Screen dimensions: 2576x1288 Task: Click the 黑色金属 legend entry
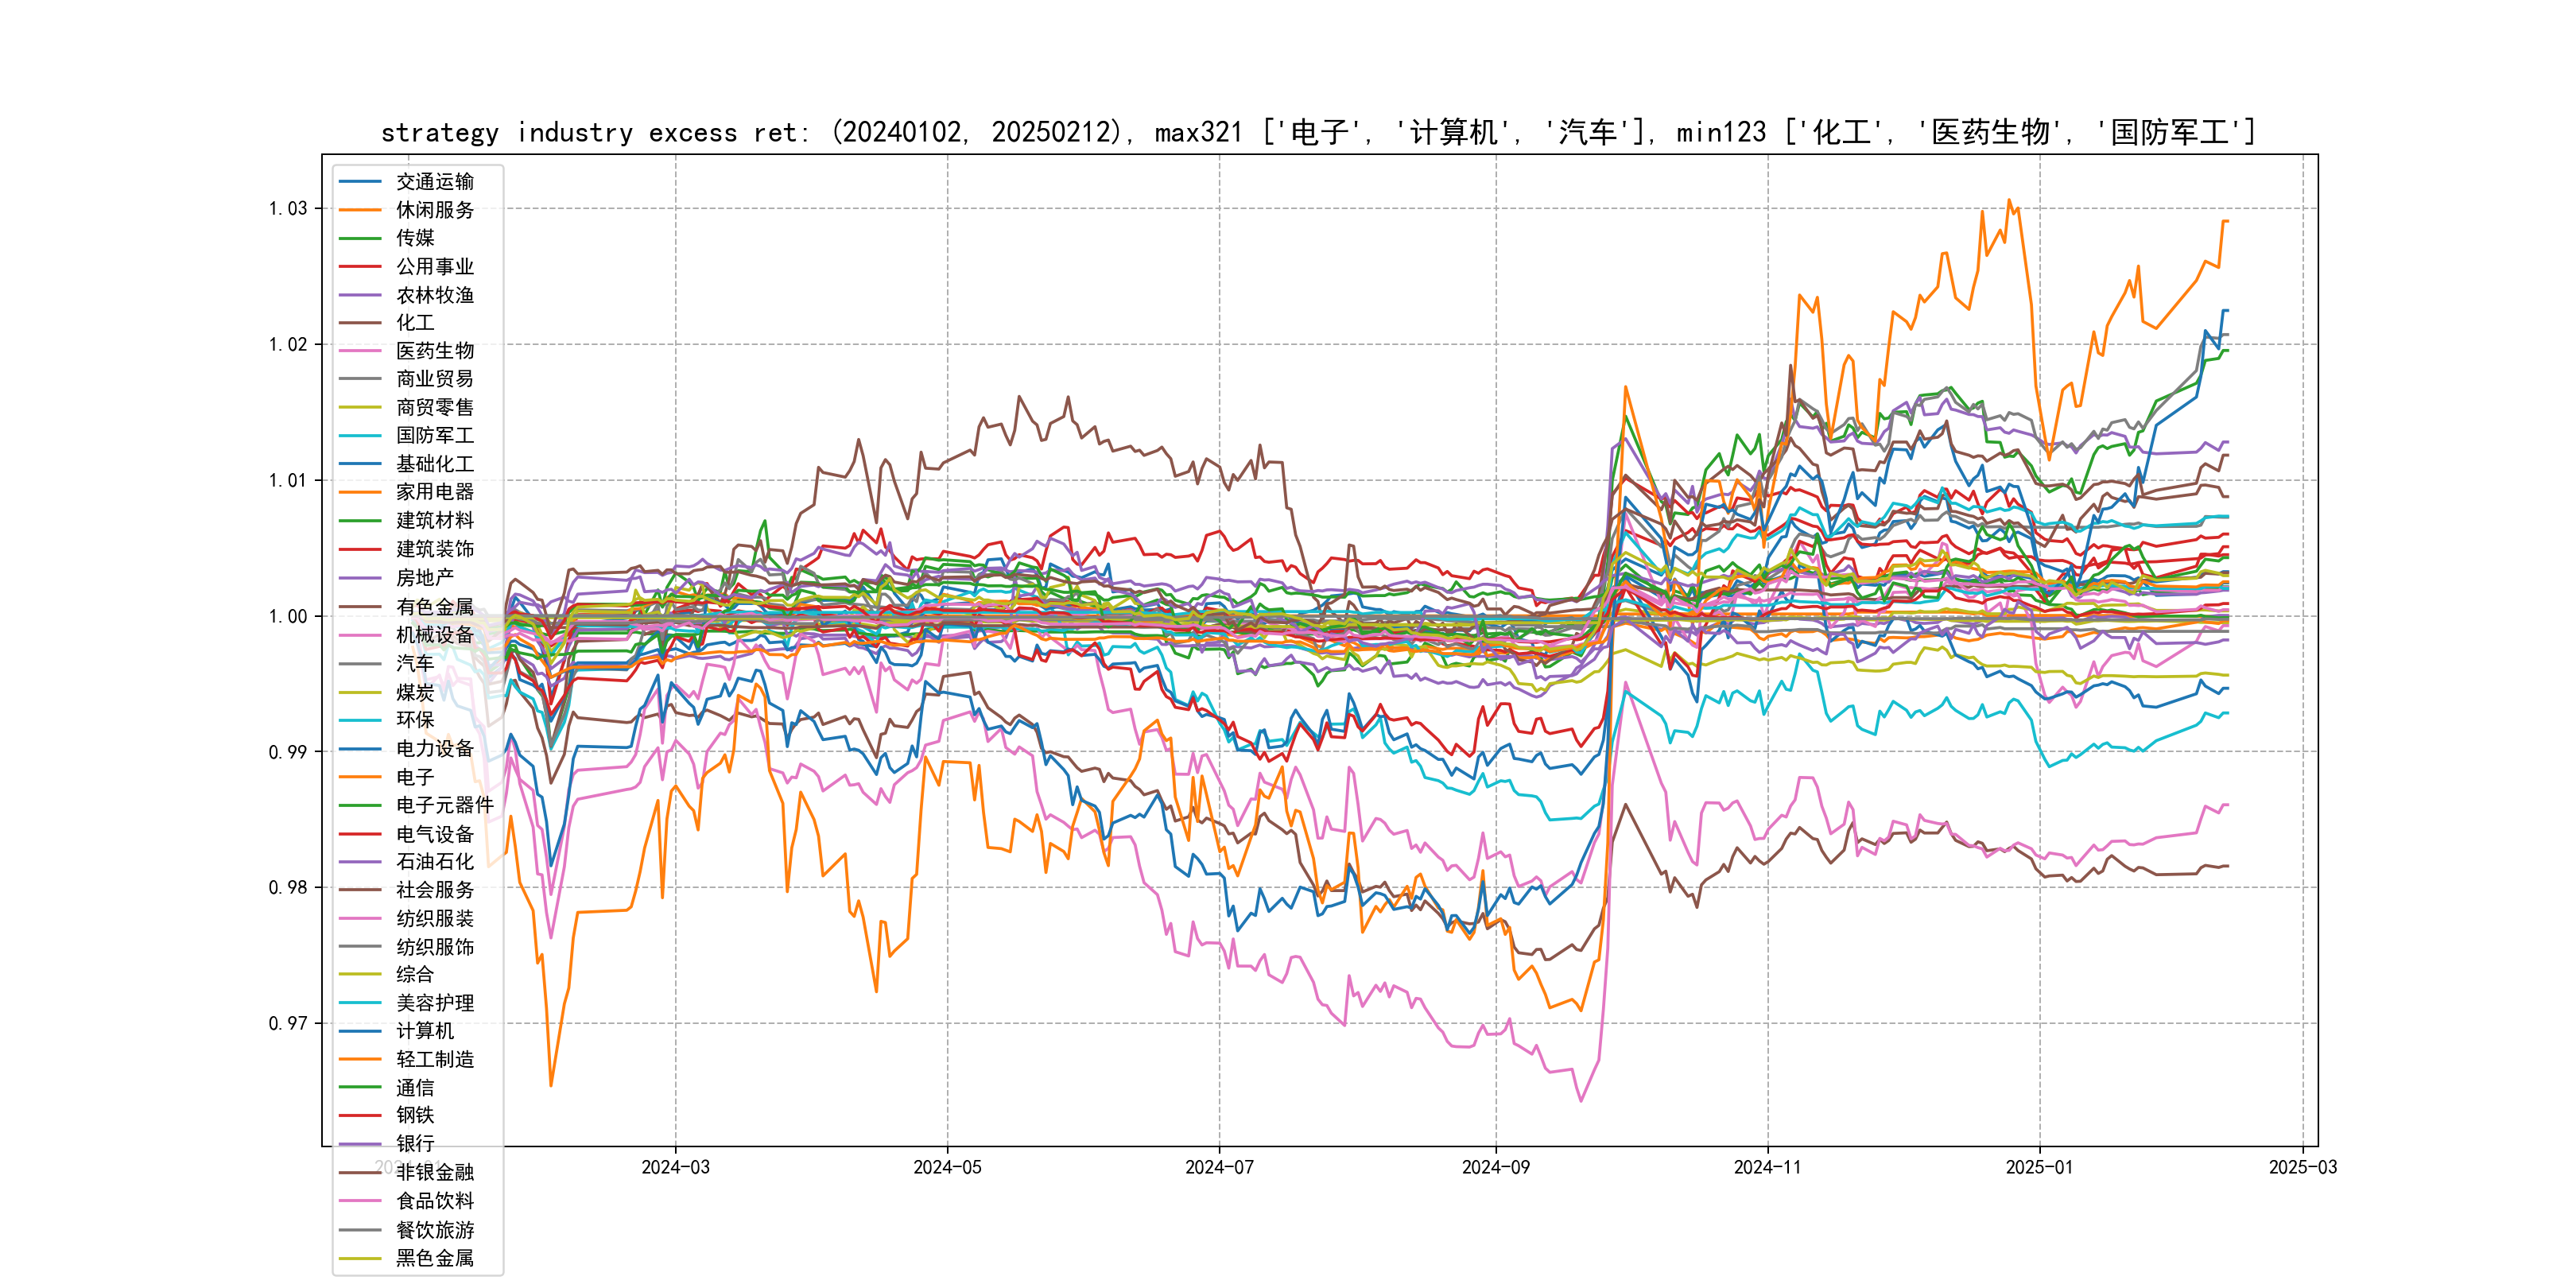[434, 1258]
